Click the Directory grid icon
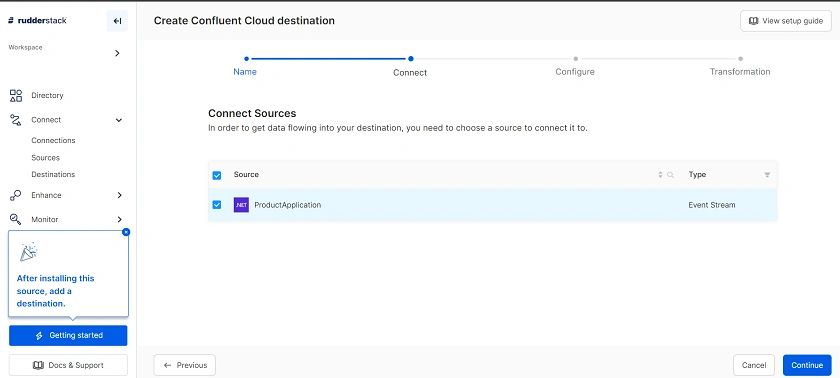Screen dimensions: 840x378 point(16,95)
